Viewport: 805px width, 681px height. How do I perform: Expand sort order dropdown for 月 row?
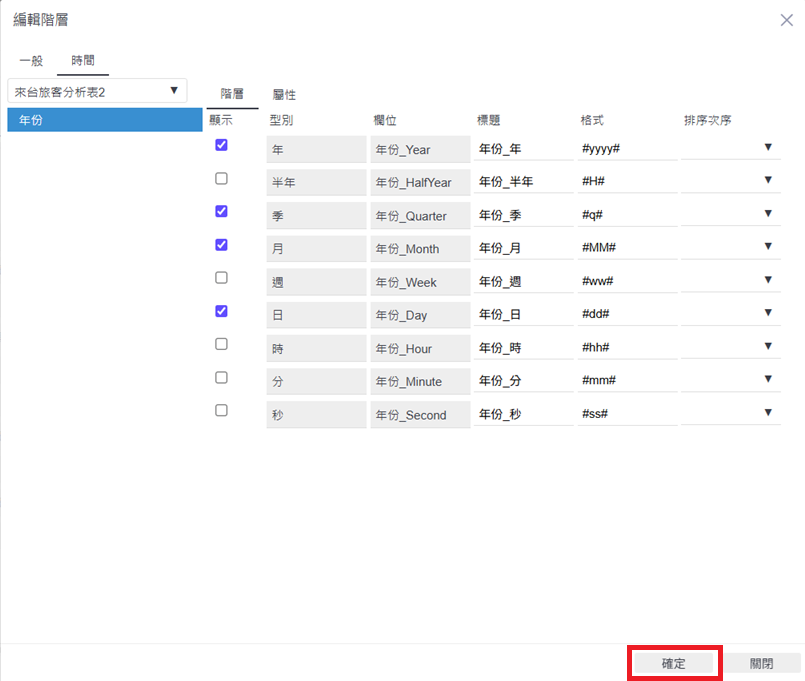[x=730, y=247]
